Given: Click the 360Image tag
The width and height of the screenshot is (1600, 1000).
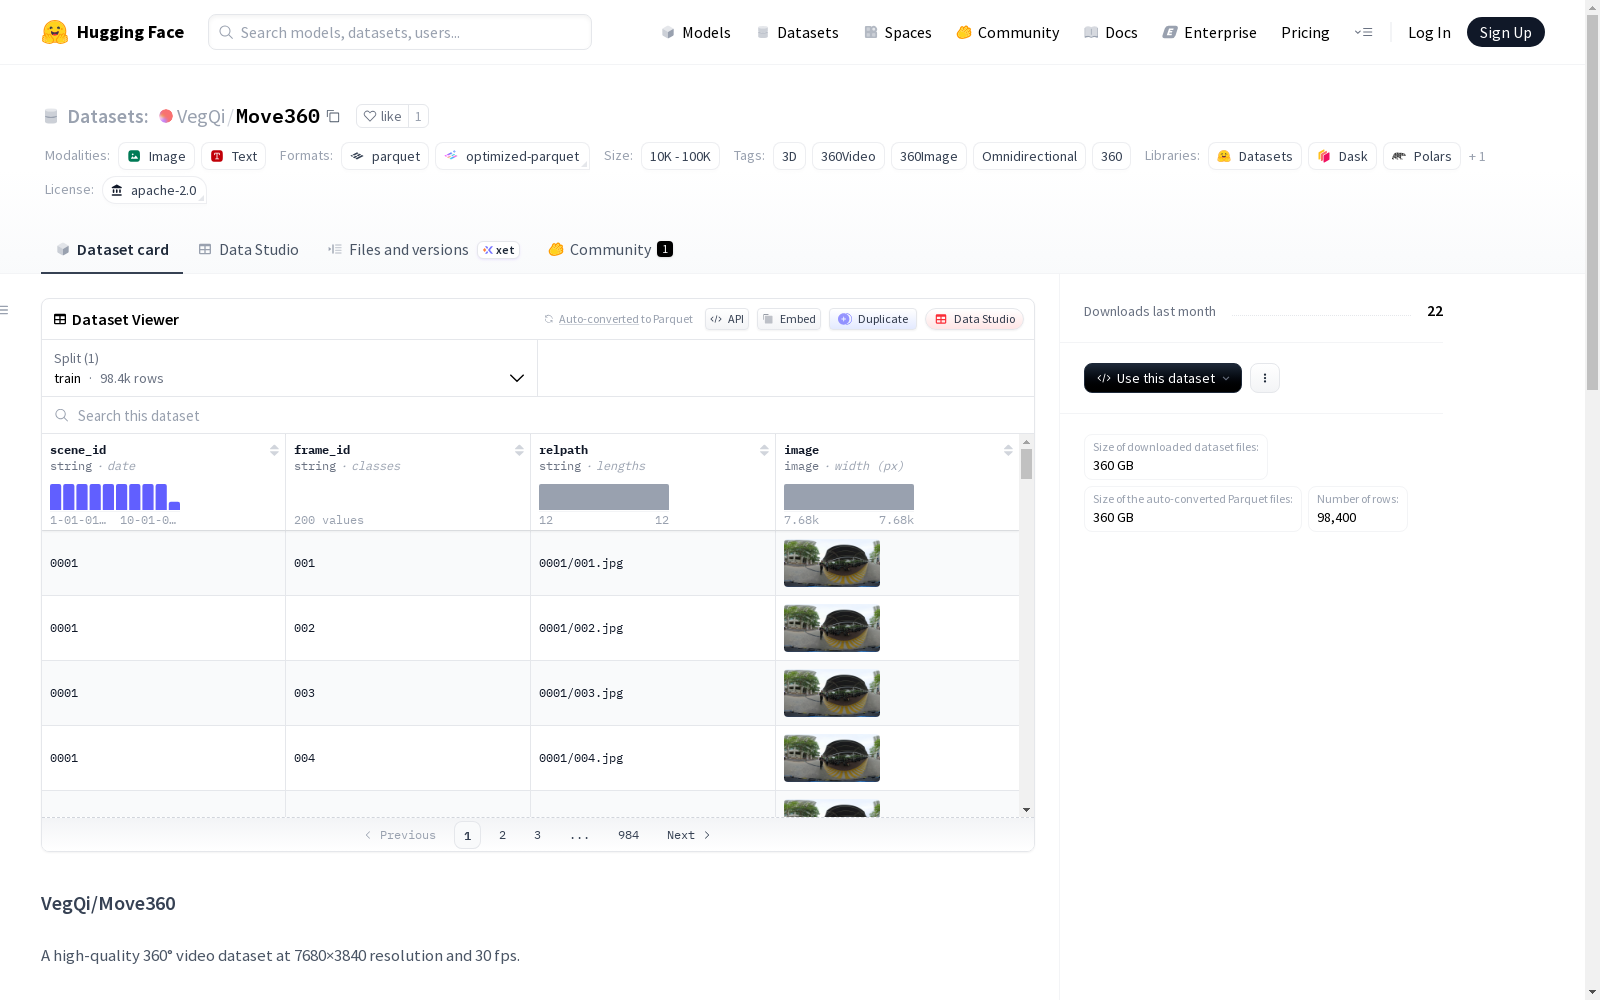Looking at the screenshot, I should (x=929, y=156).
